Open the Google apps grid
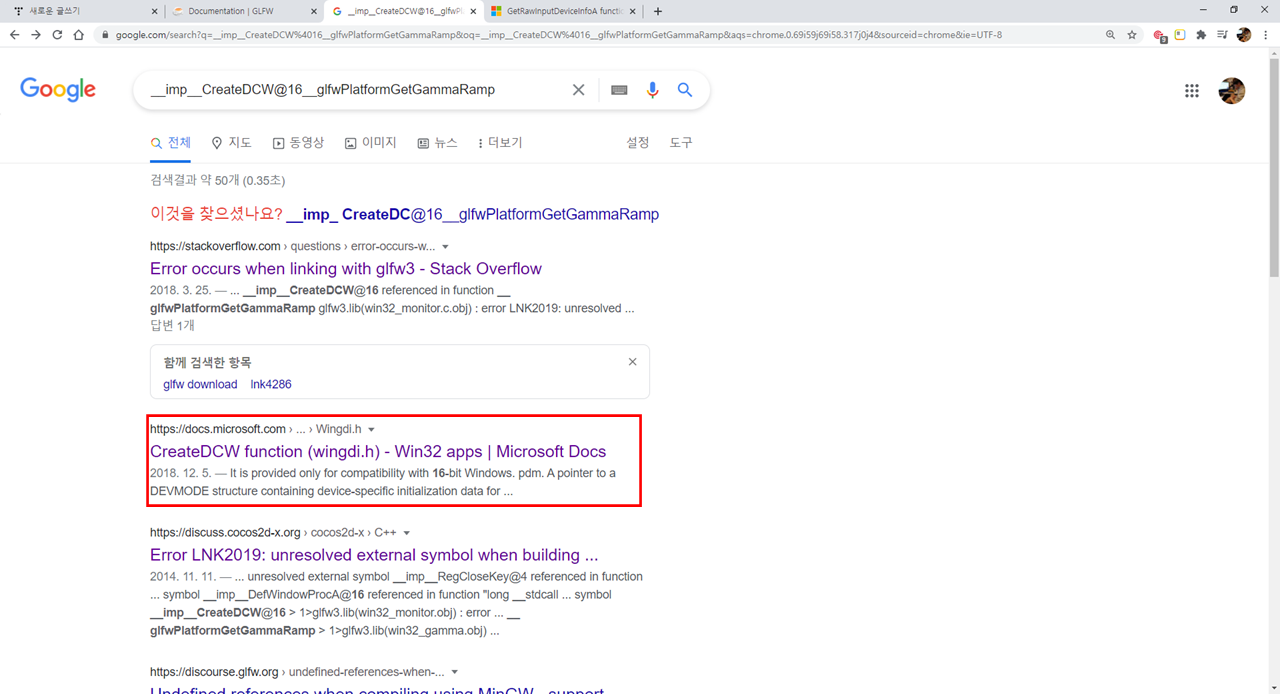The width and height of the screenshot is (1280, 694). [1191, 91]
